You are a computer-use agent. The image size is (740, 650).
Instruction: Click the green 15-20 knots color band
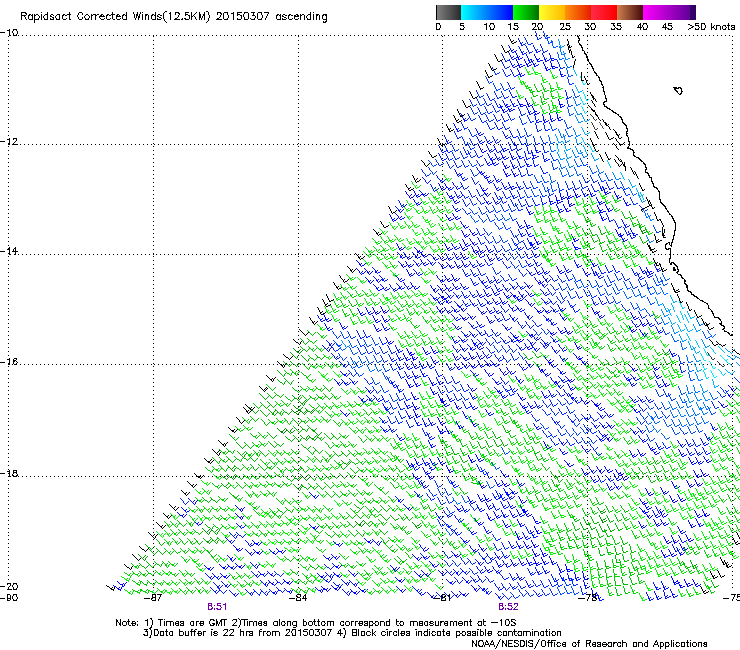[526, 12]
